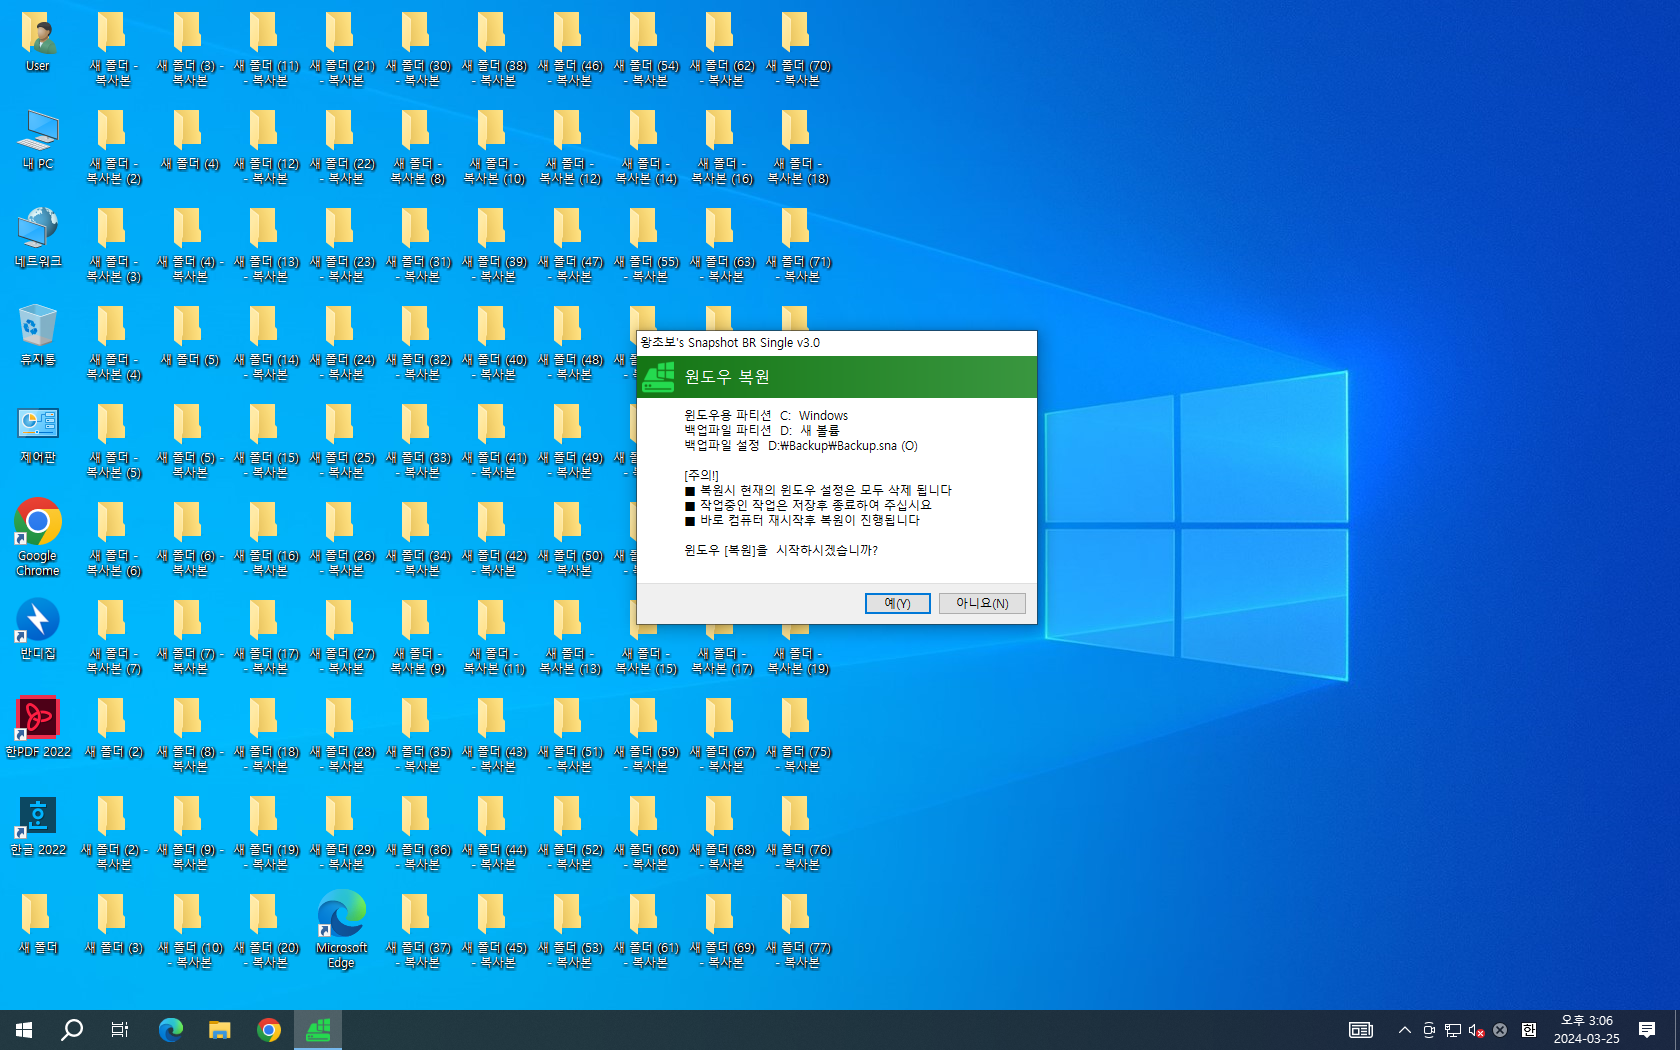Select the 제어판 control panel icon
The width and height of the screenshot is (1680, 1050).
point(38,435)
